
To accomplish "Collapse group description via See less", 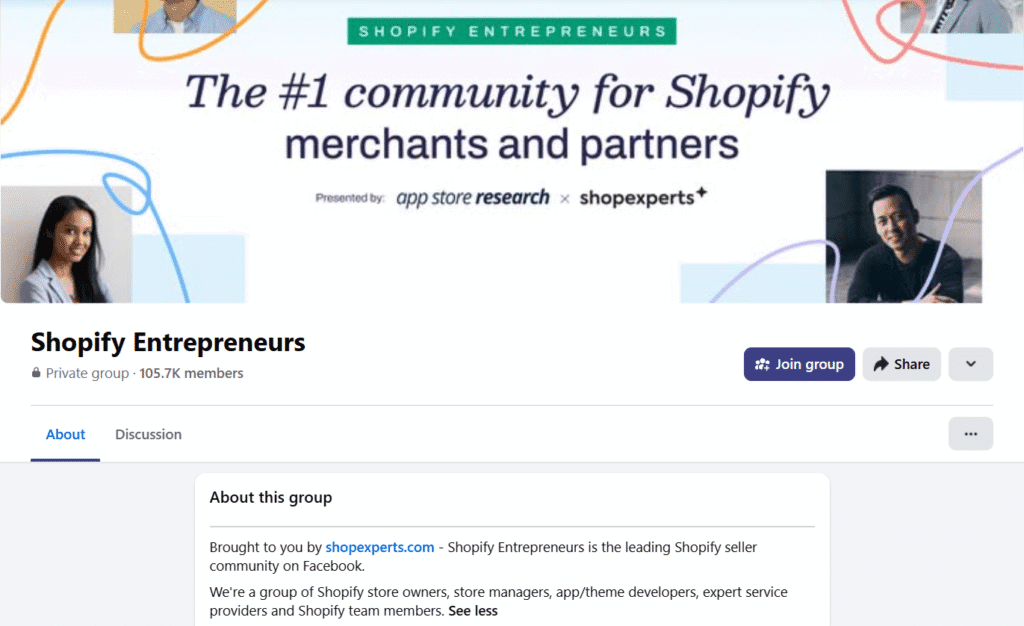I will 472,610.
